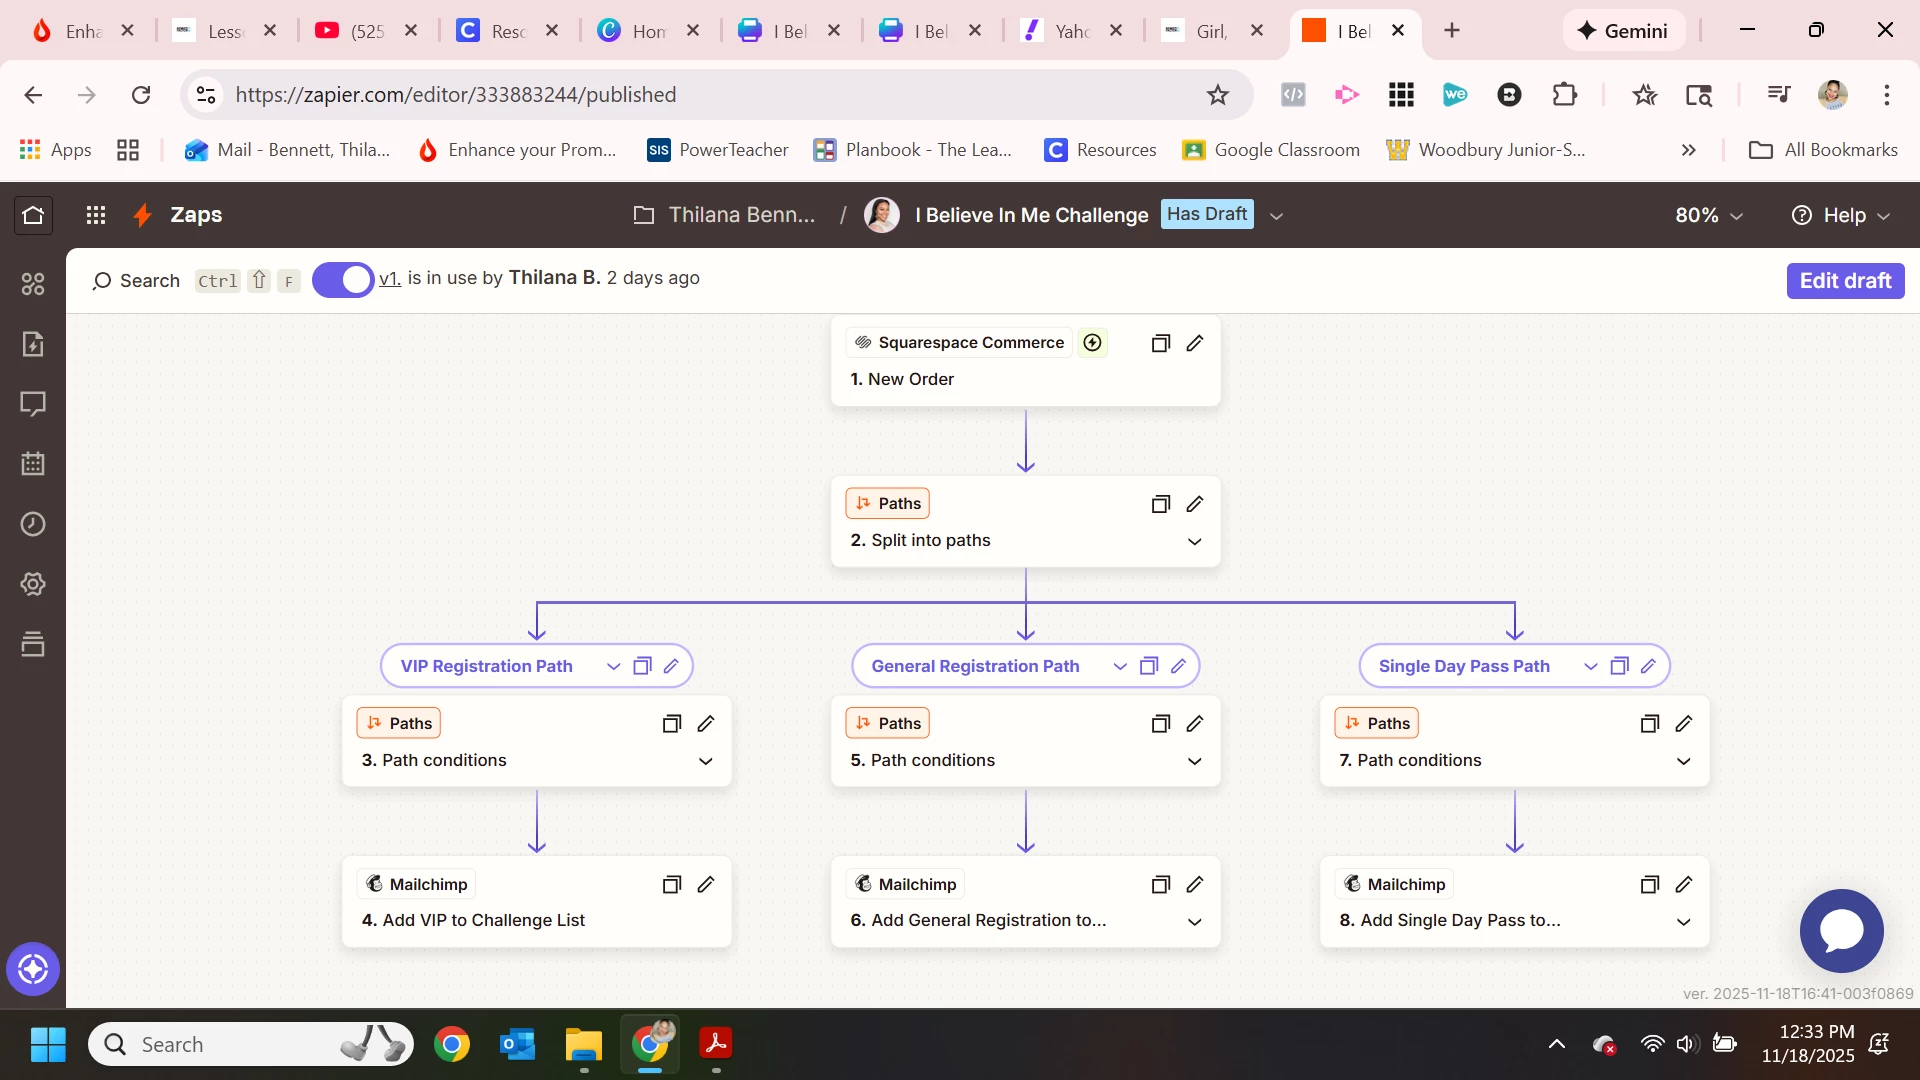Open the Zapier home icon
The image size is (1920, 1080).
[33, 215]
